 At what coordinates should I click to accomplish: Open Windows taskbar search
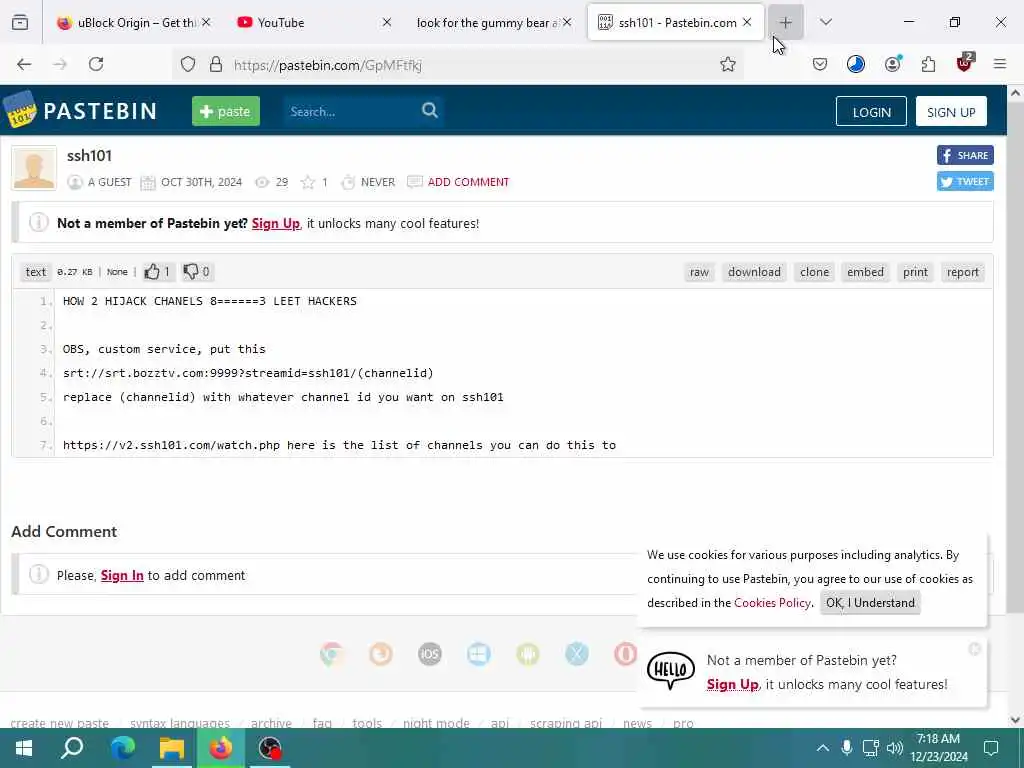click(x=72, y=748)
